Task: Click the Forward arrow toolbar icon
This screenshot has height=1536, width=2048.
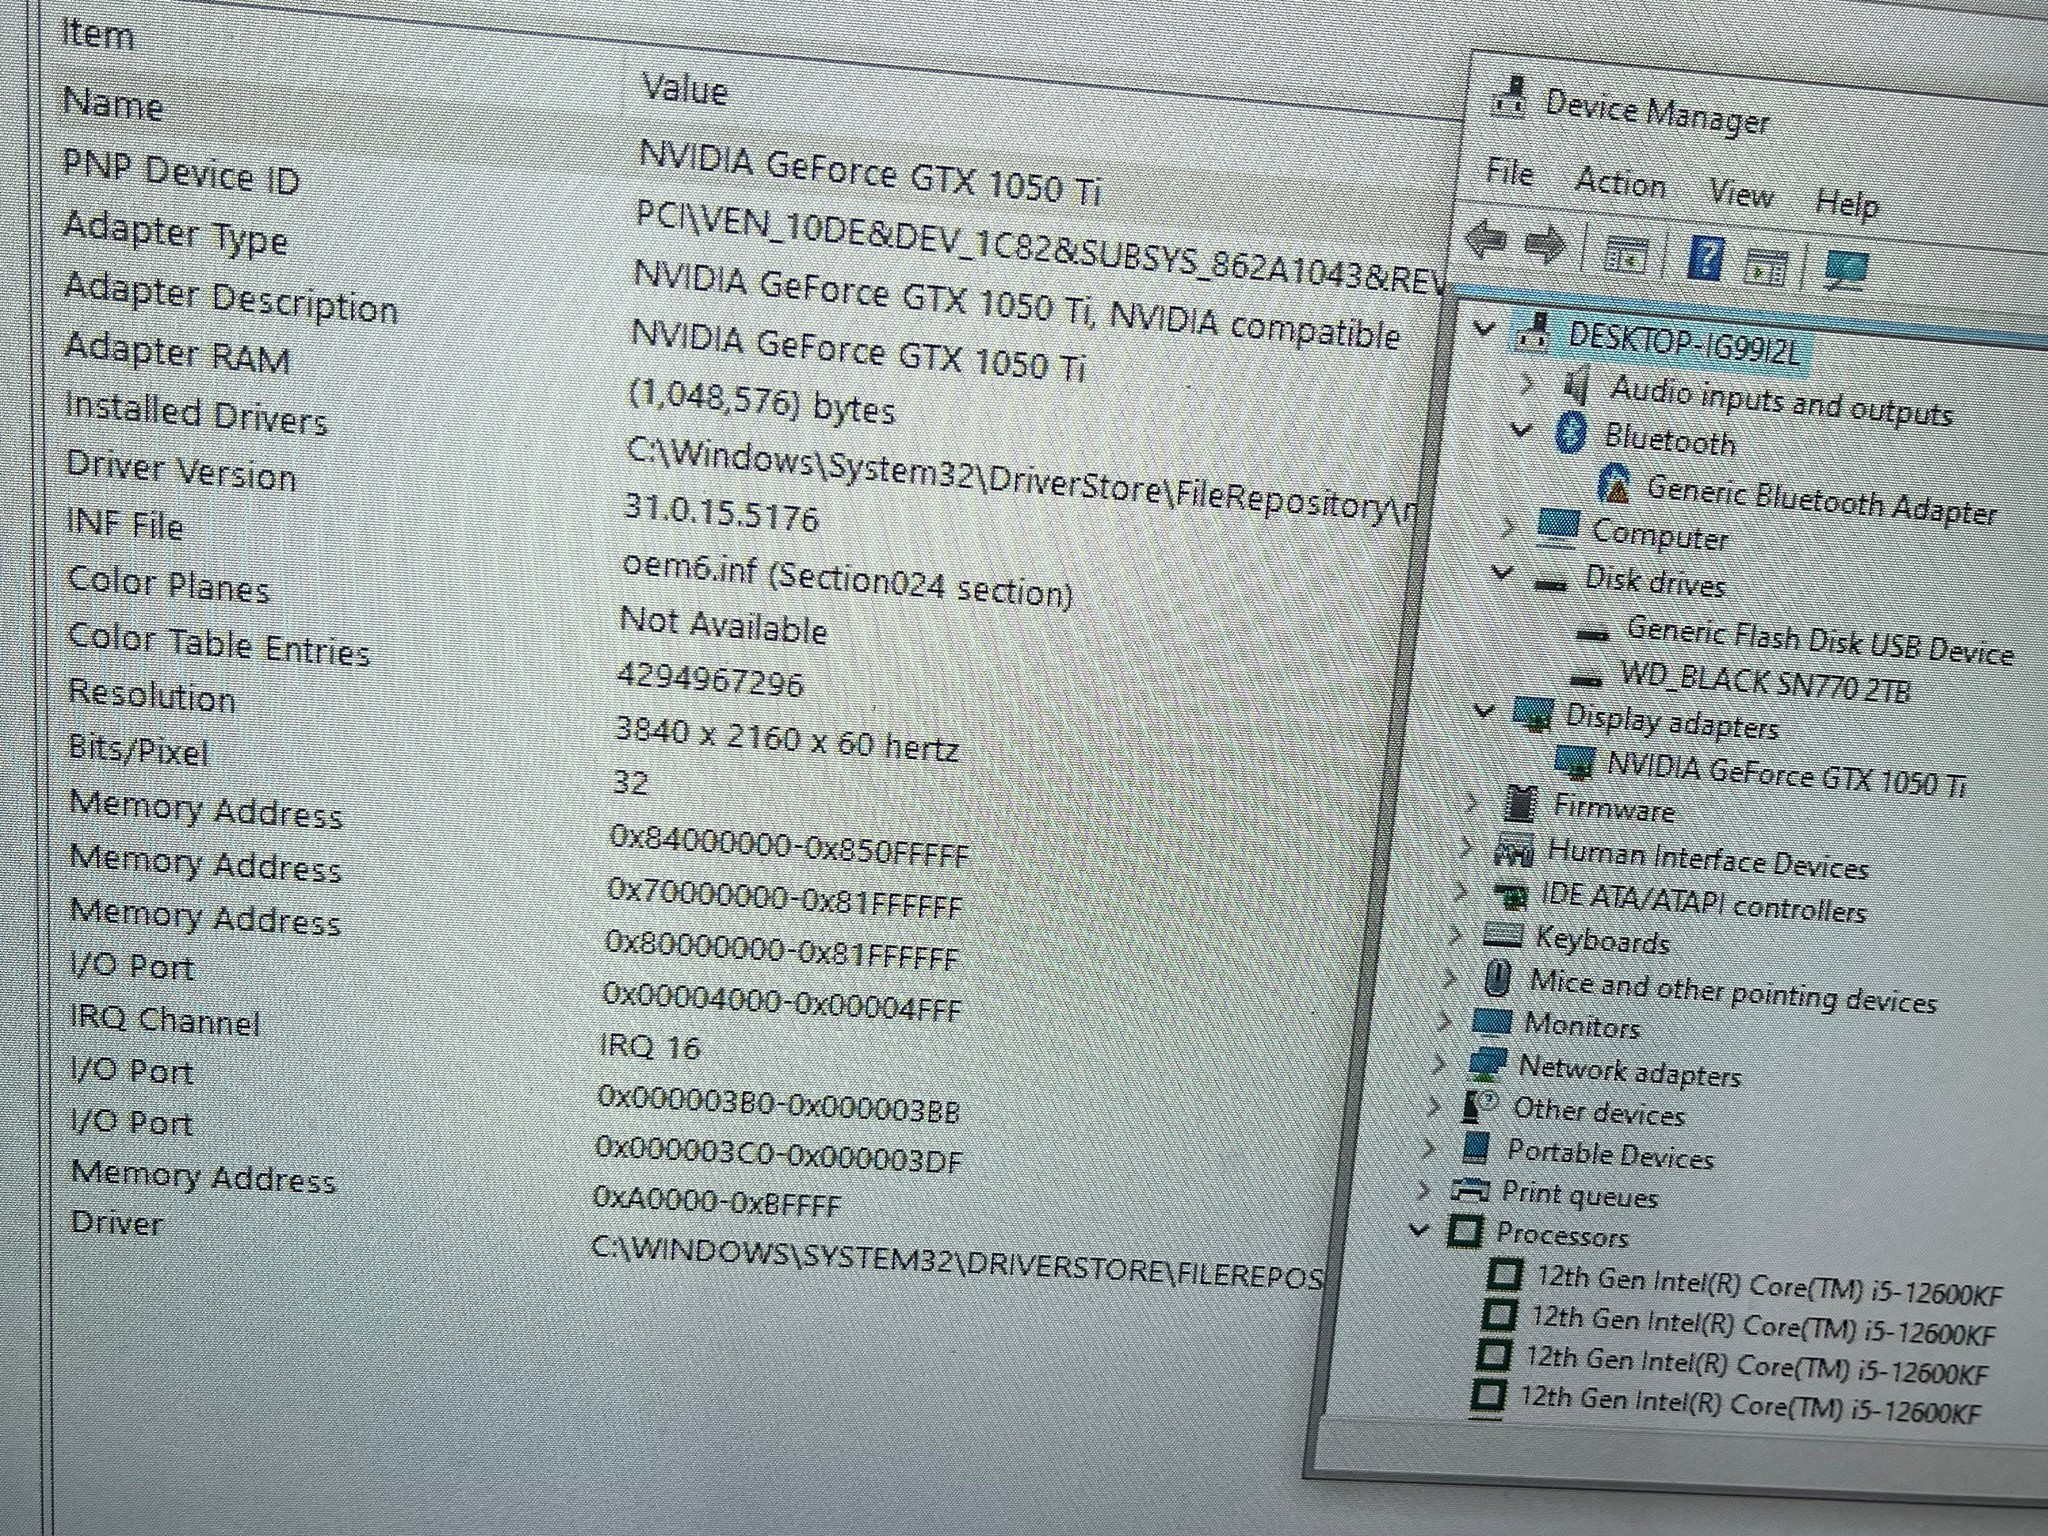Action: tap(1546, 245)
